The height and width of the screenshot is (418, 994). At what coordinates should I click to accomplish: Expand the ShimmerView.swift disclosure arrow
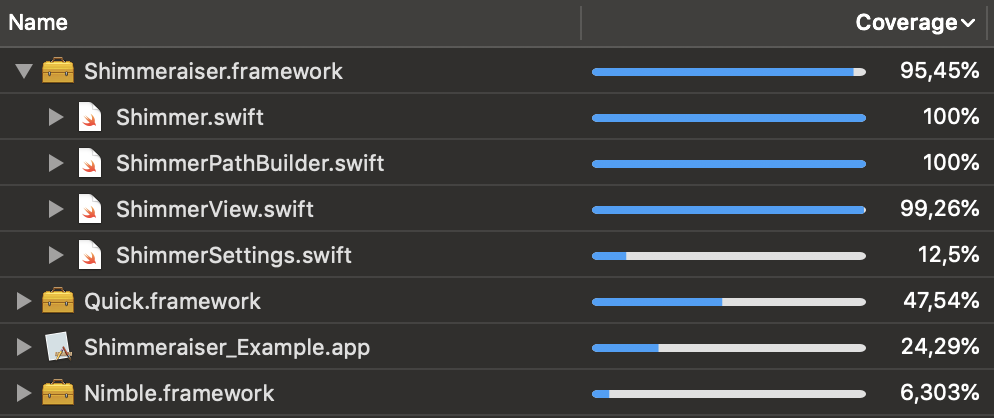tap(56, 210)
